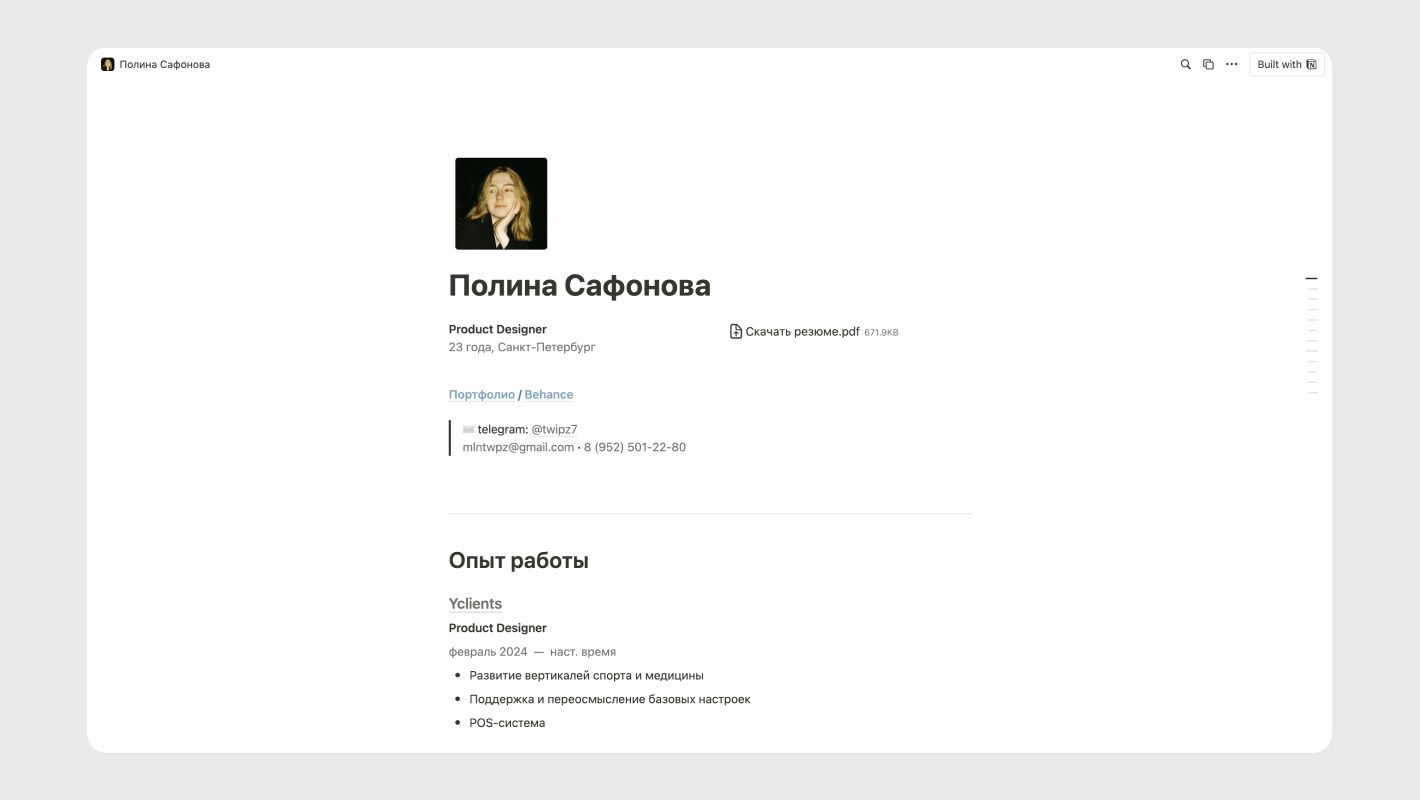This screenshot has height=800, width=1420.
Task: Click the telegram handle @twipz7
Action: coord(554,430)
